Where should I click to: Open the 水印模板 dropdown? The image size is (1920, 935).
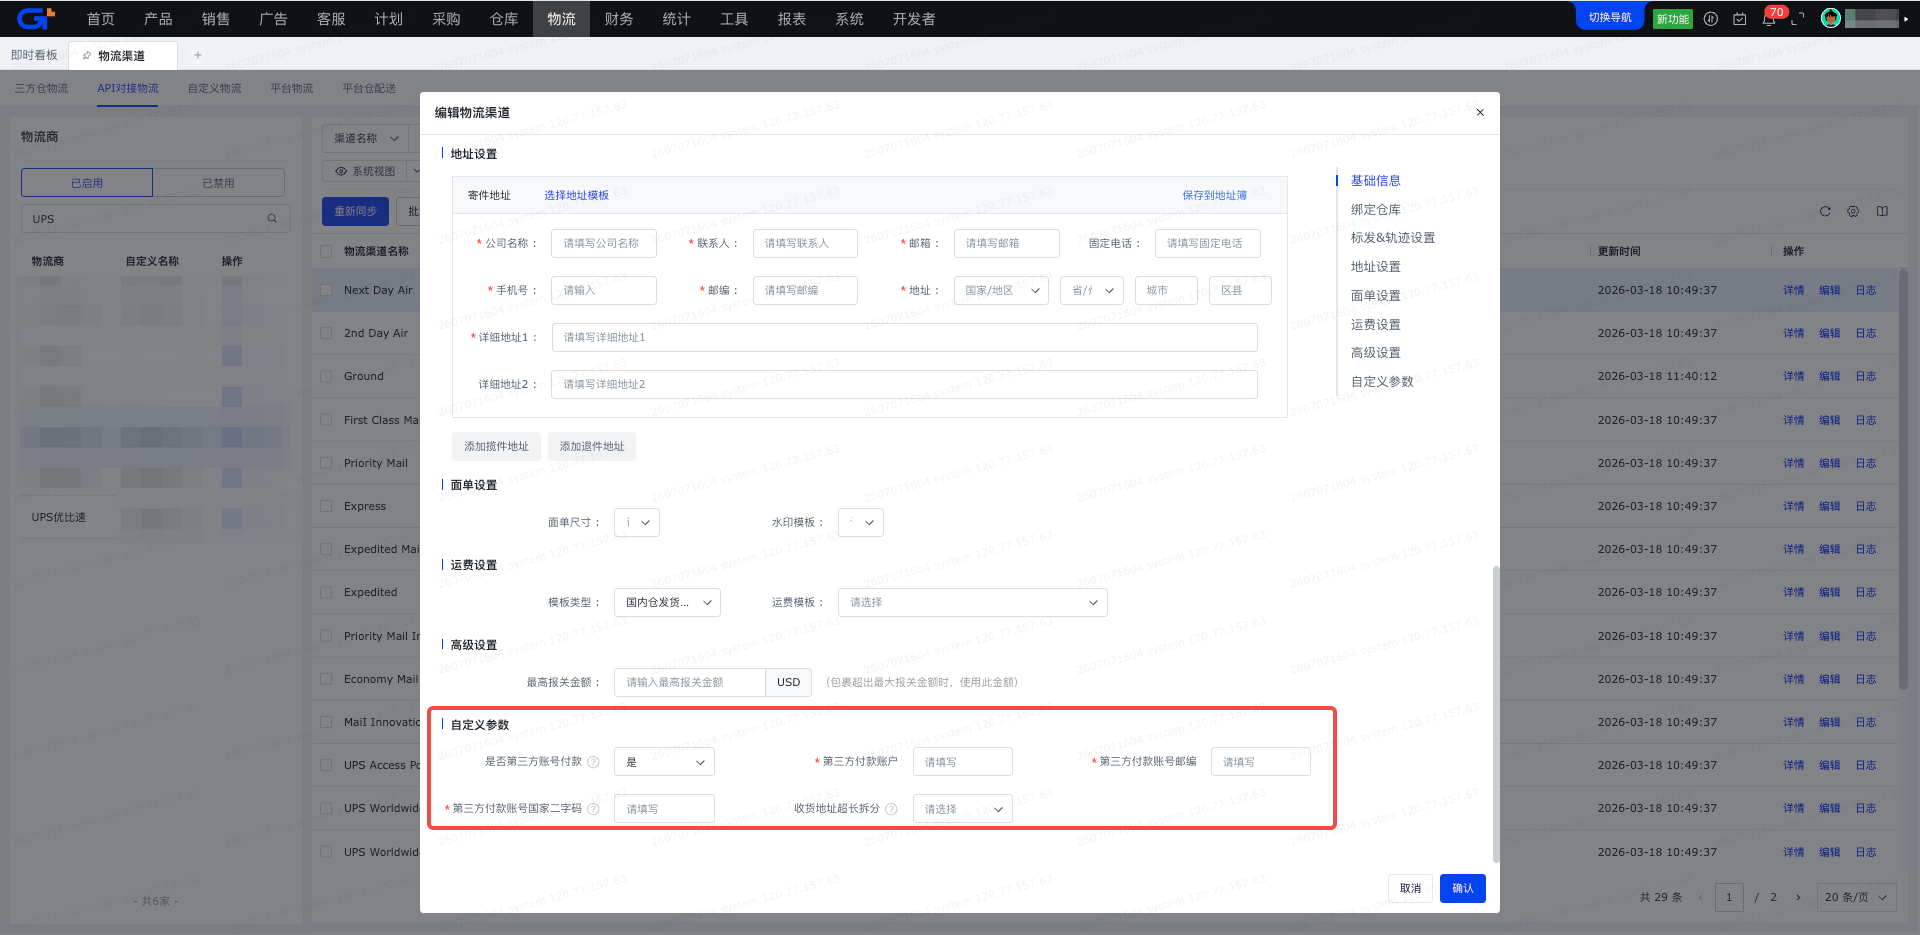click(x=861, y=522)
